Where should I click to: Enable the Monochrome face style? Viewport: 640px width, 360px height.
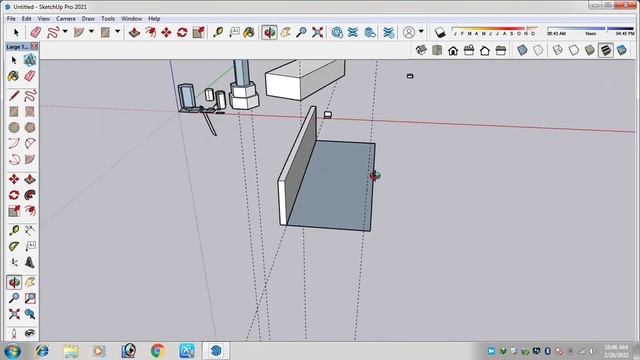pyautogui.click(x=622, y=50)
